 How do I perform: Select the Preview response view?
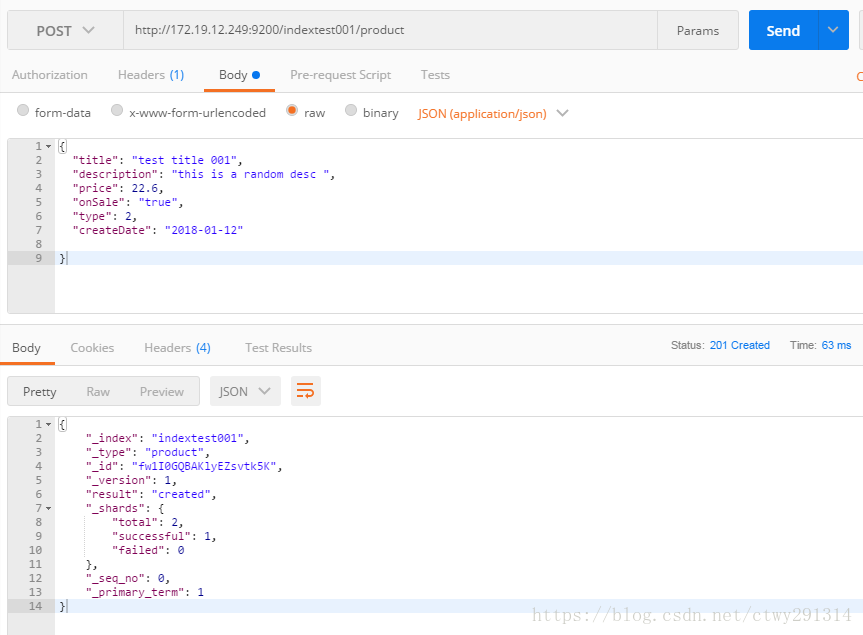[x=162, y=391]
